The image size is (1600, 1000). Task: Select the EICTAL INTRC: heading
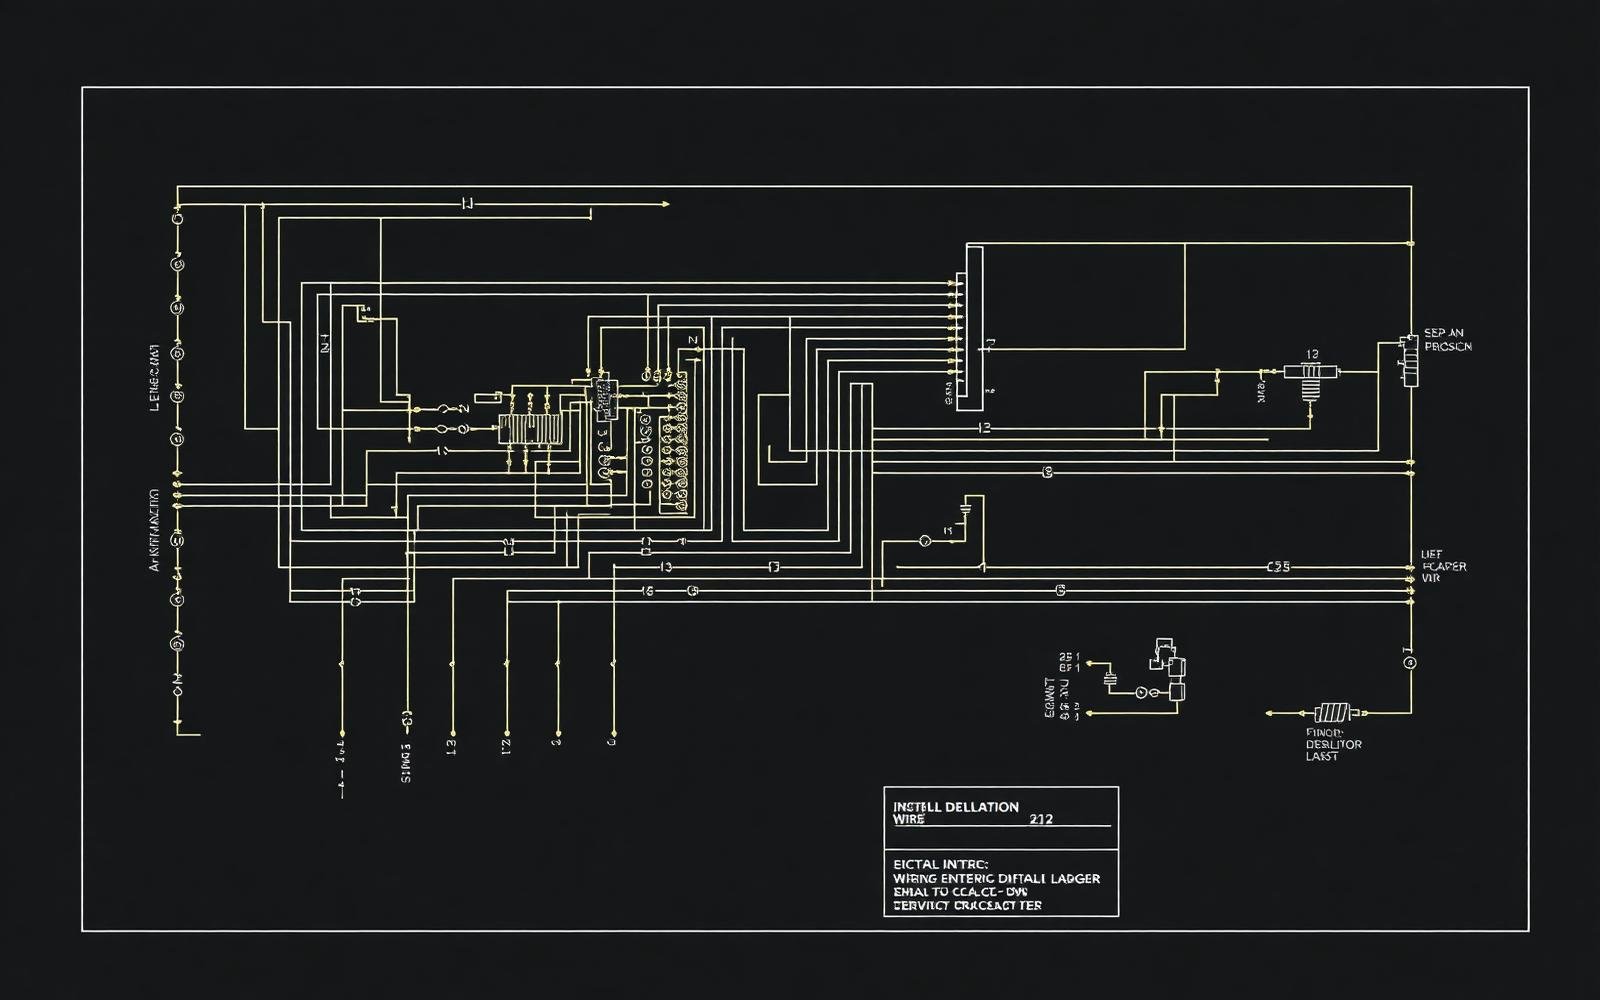[x=940, y=863]
